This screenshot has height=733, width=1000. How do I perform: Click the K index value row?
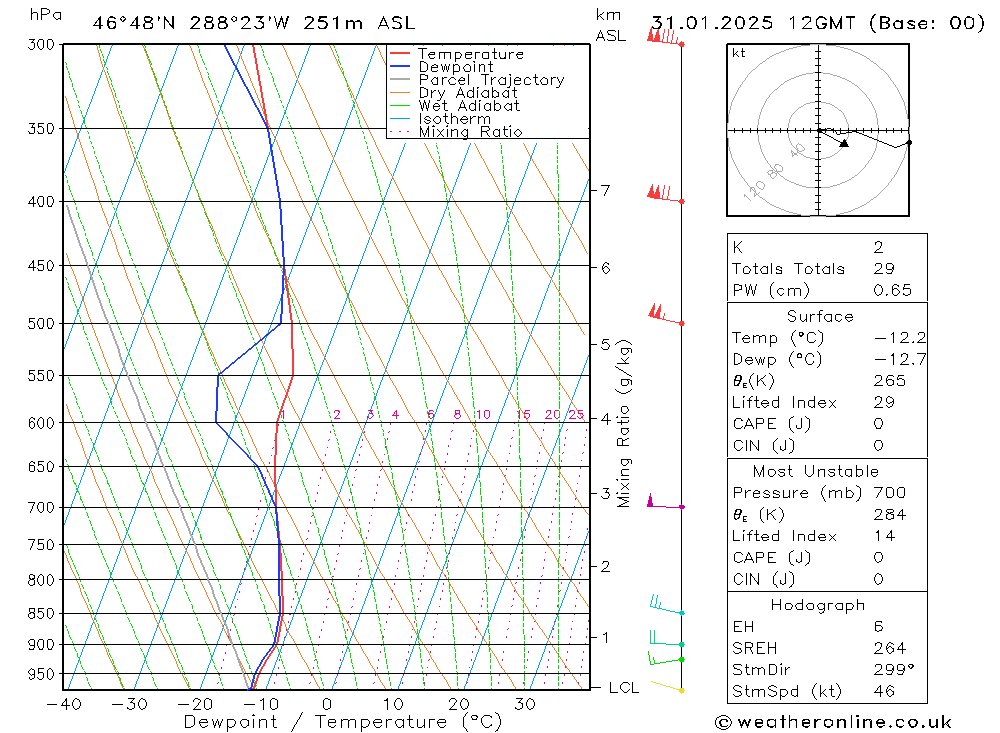tap(827, 247)
